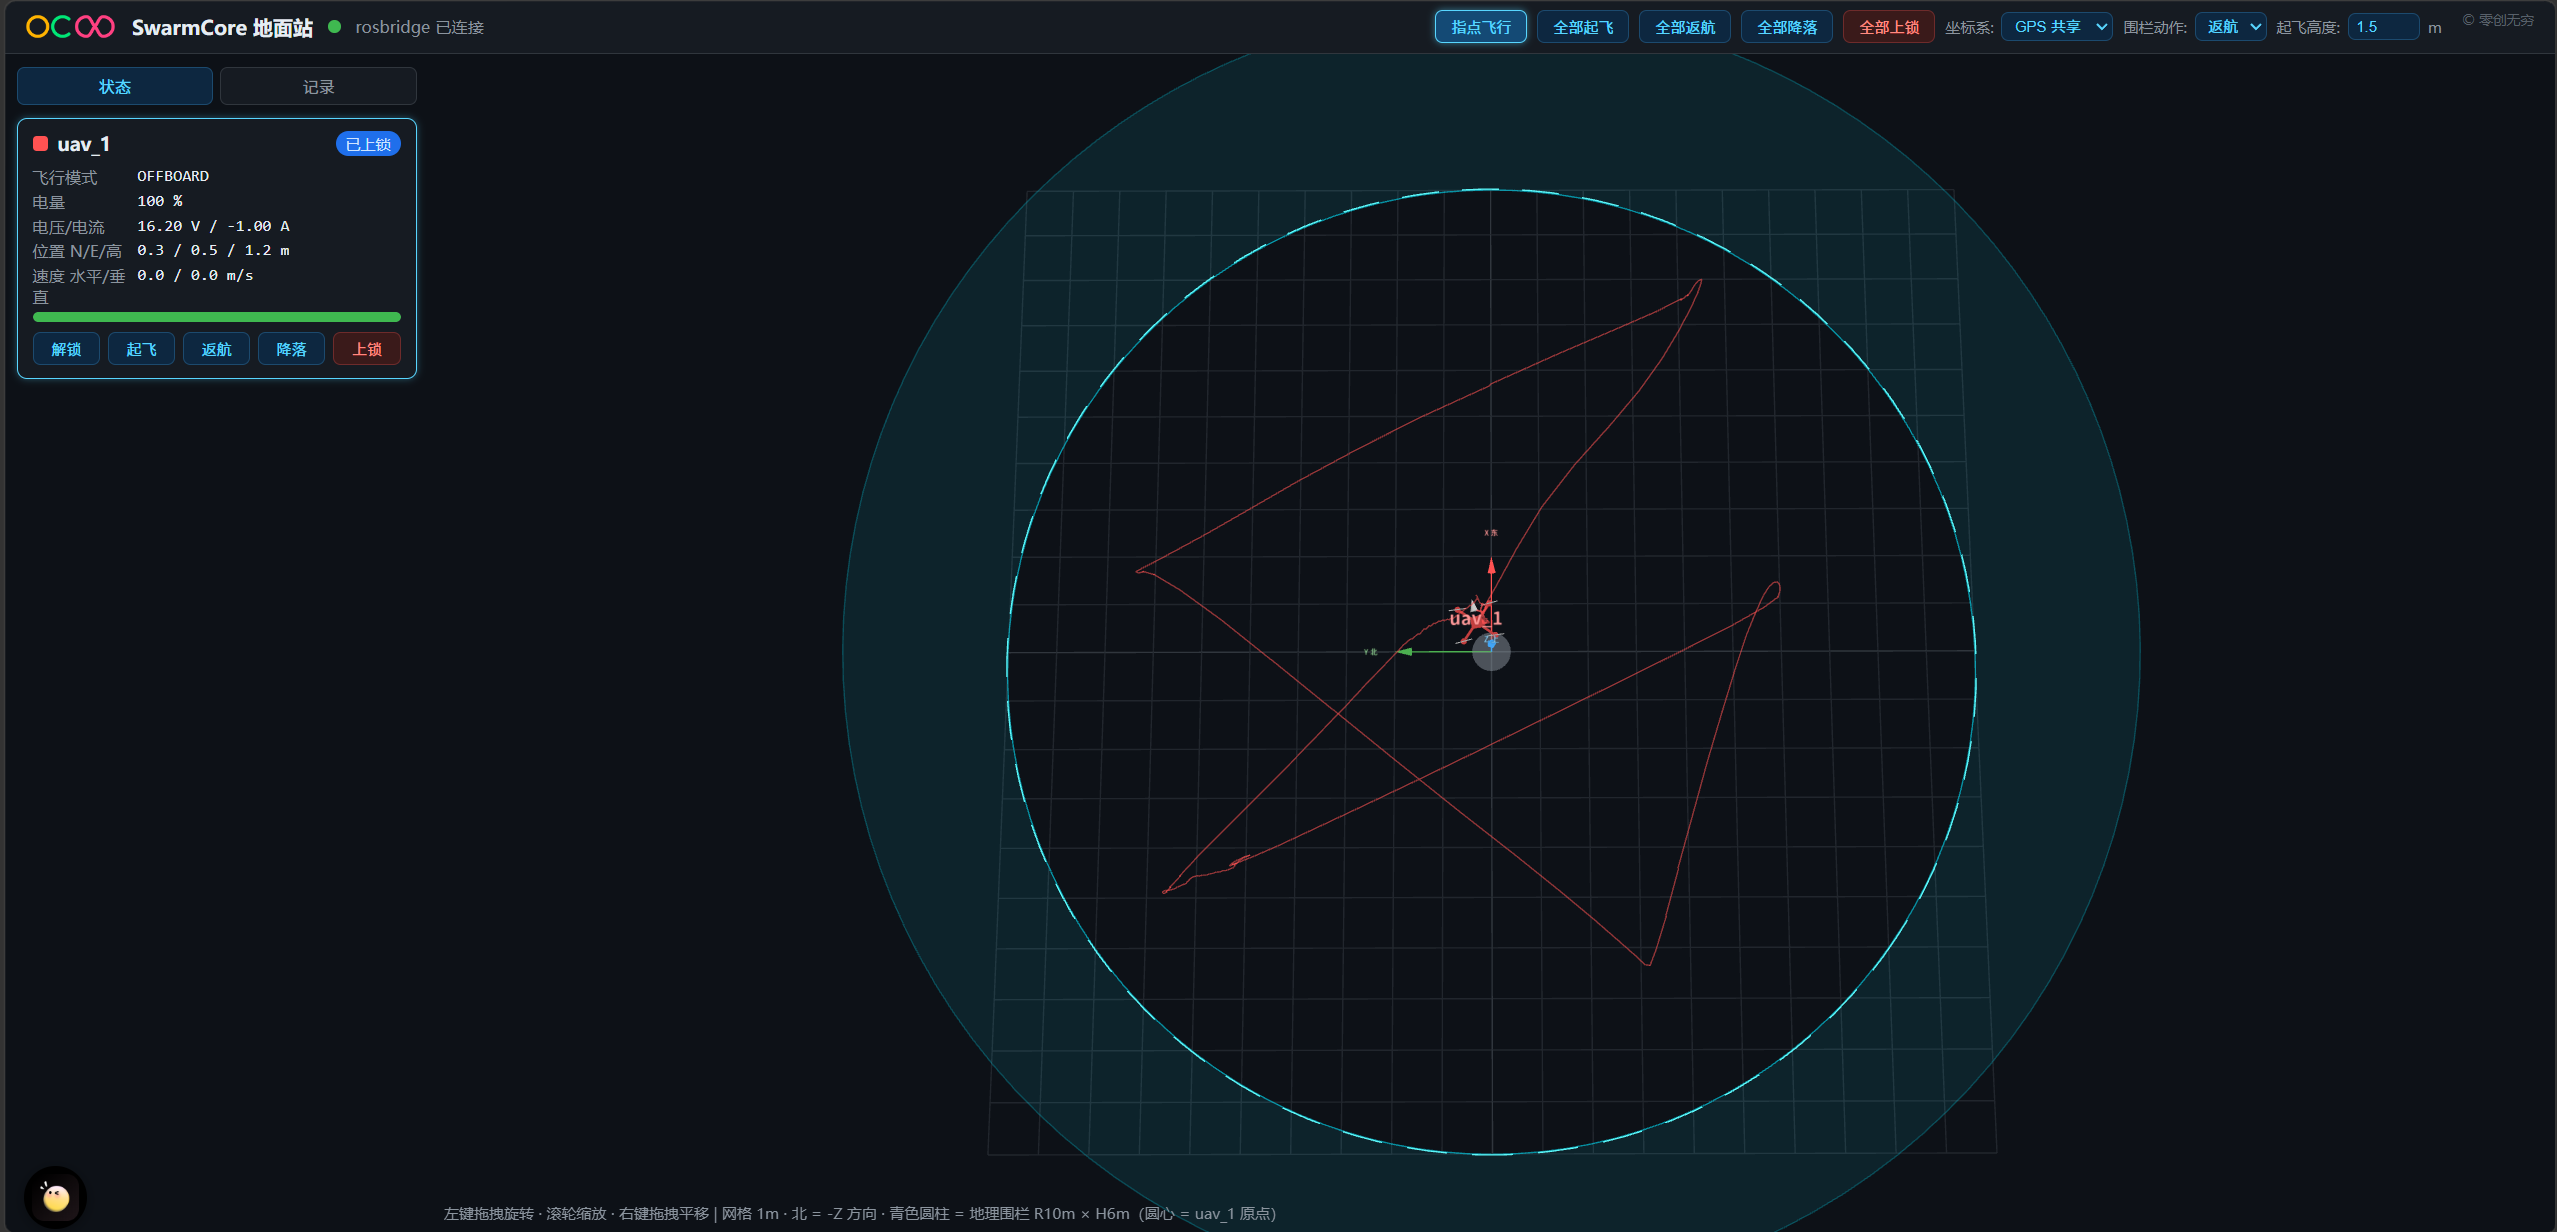
Task: Click the gray home origin marker on the map
Action: pyautogui.click(x=1491, y=652)
